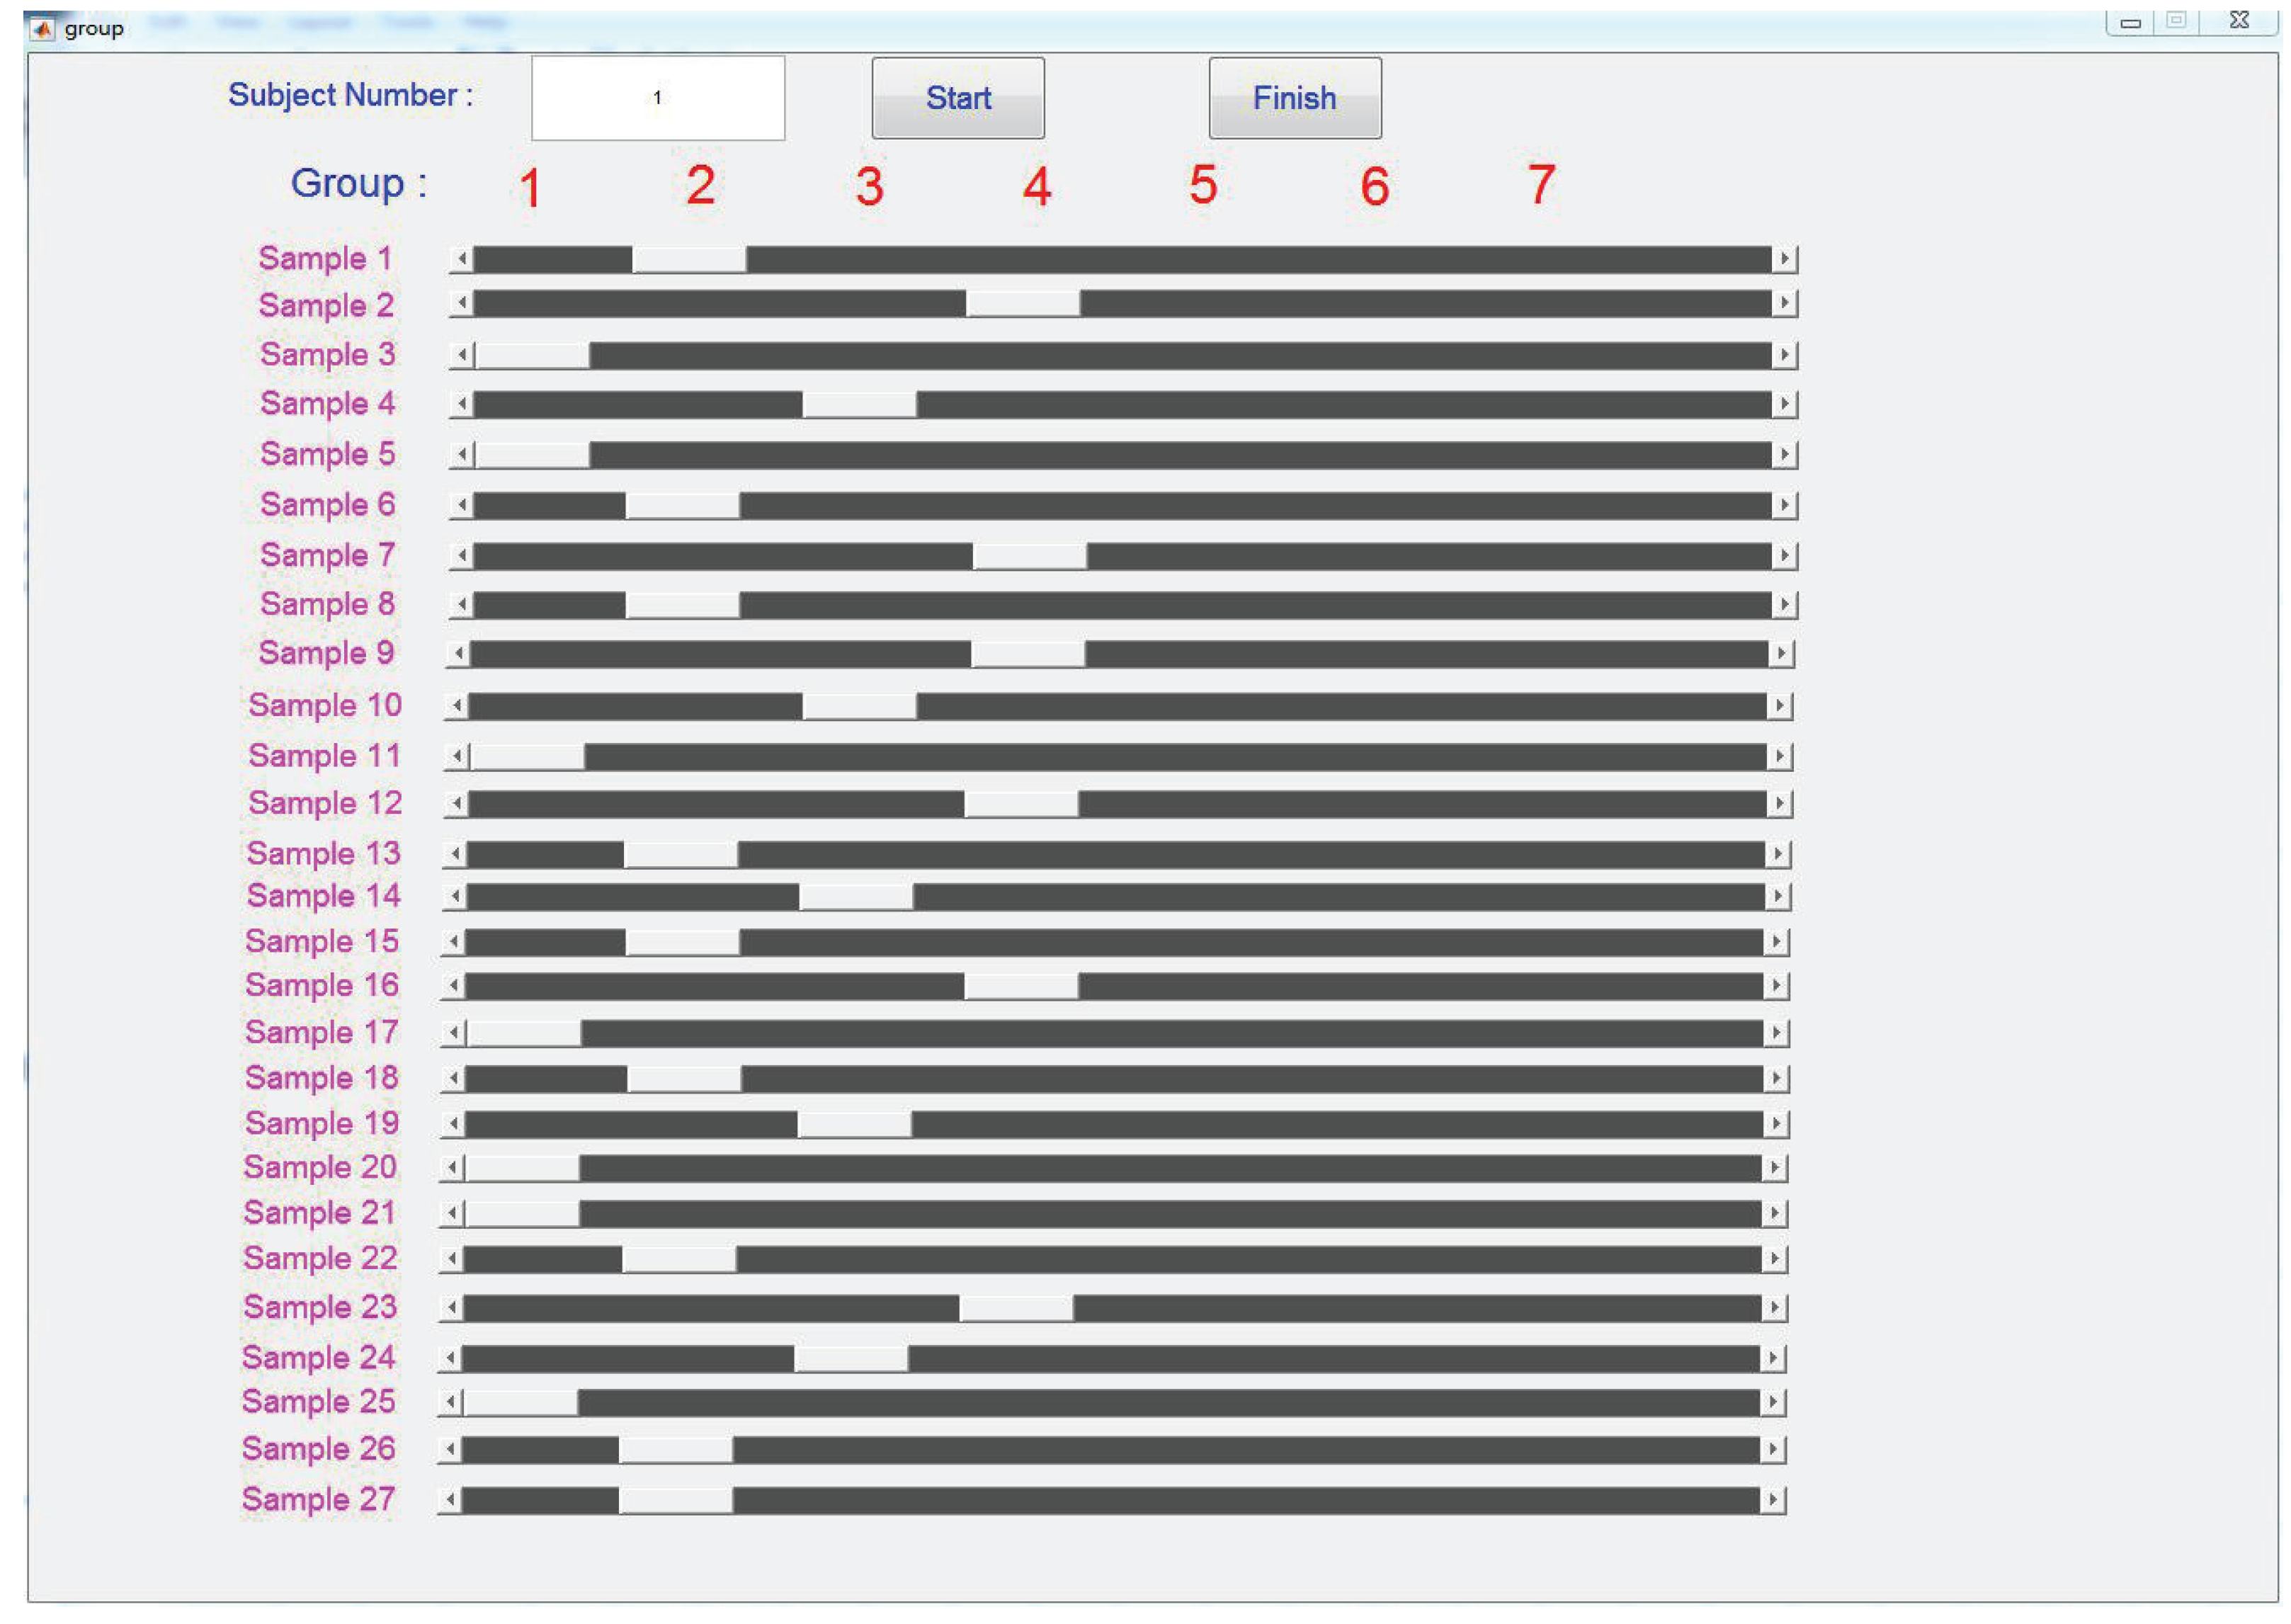The image size is (2291, 1624).
Task: Click left arrow of Sample 7 slider
Action: point(461,555)
